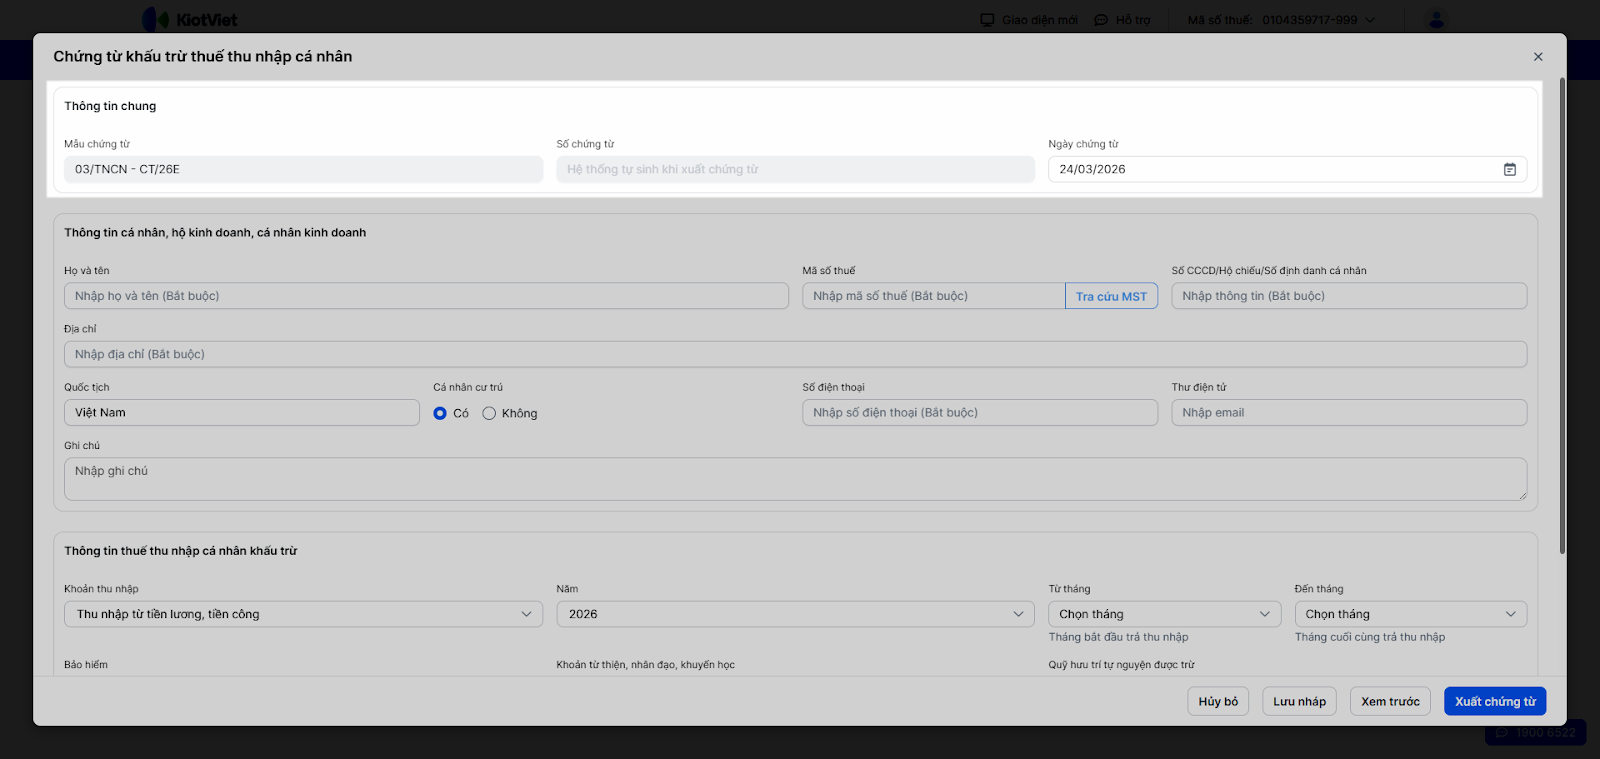Close the tax certificate dialog
The width and height of the screenshot is (1600, 759).
click(x=1538, y=57)
